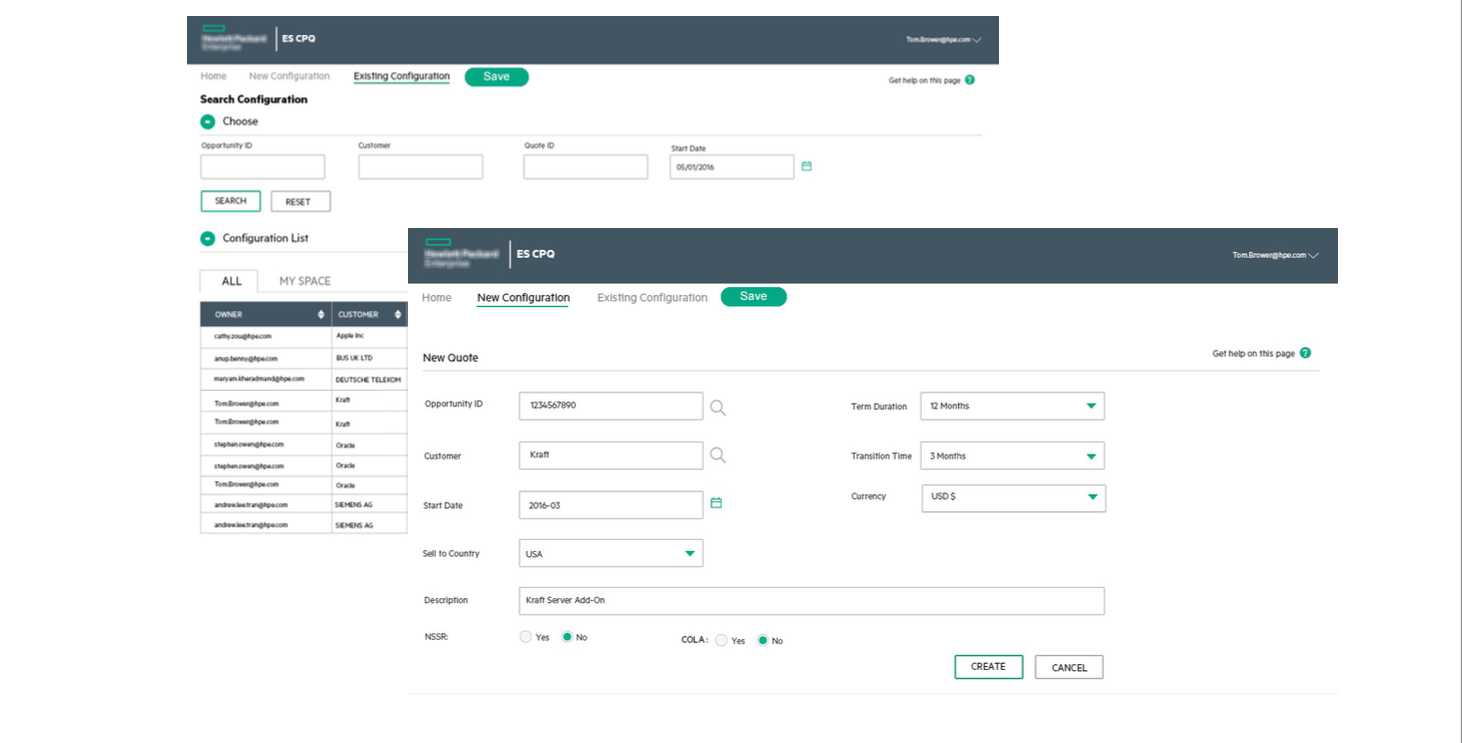Screen dimensions: 1462x743
Task: Click the Hewlett Packard logo in Search Configuration header
Action: pos(235,38)
